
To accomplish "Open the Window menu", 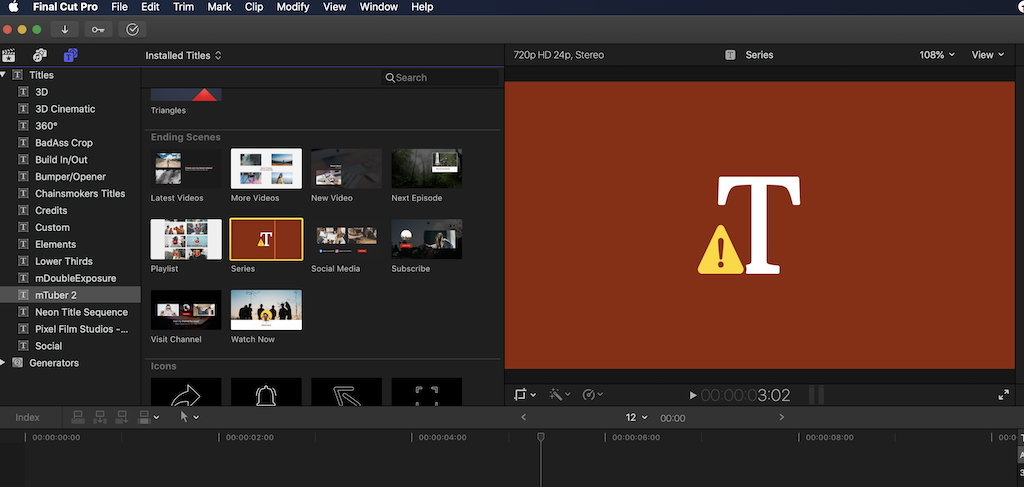I will [379, 7].
